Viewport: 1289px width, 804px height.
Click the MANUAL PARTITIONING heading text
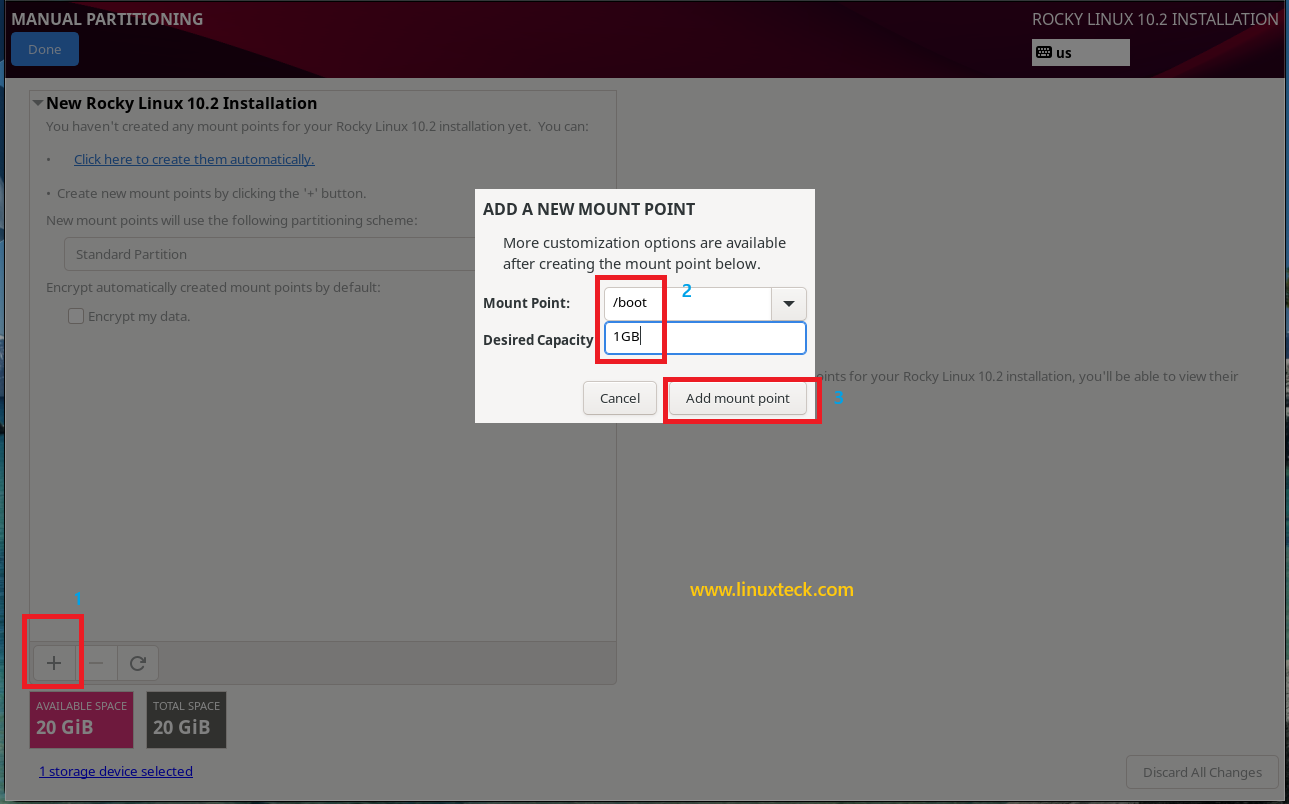click(x=107, y=19)
